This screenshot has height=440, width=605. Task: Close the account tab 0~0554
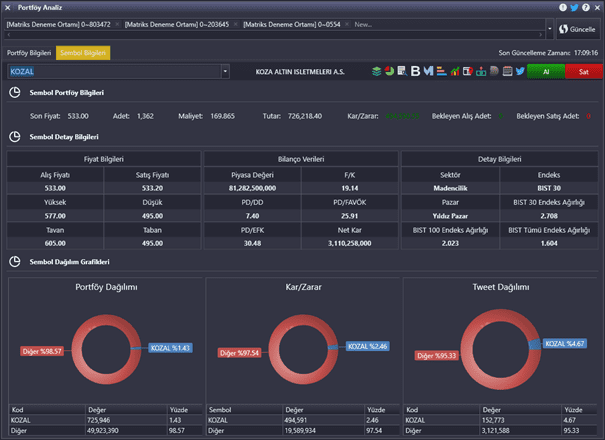pyautogui.click(x=347, y=24)
